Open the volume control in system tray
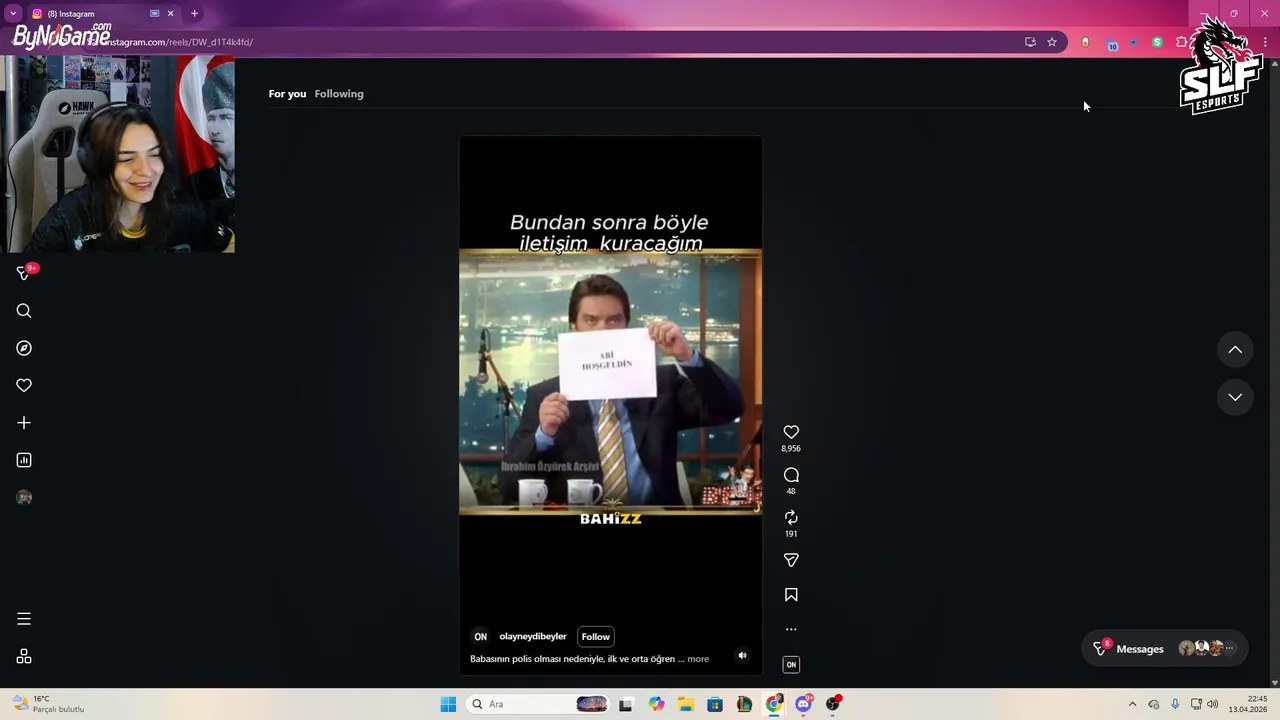This screenshot has height=720, width=1280. coord(1213,704)
